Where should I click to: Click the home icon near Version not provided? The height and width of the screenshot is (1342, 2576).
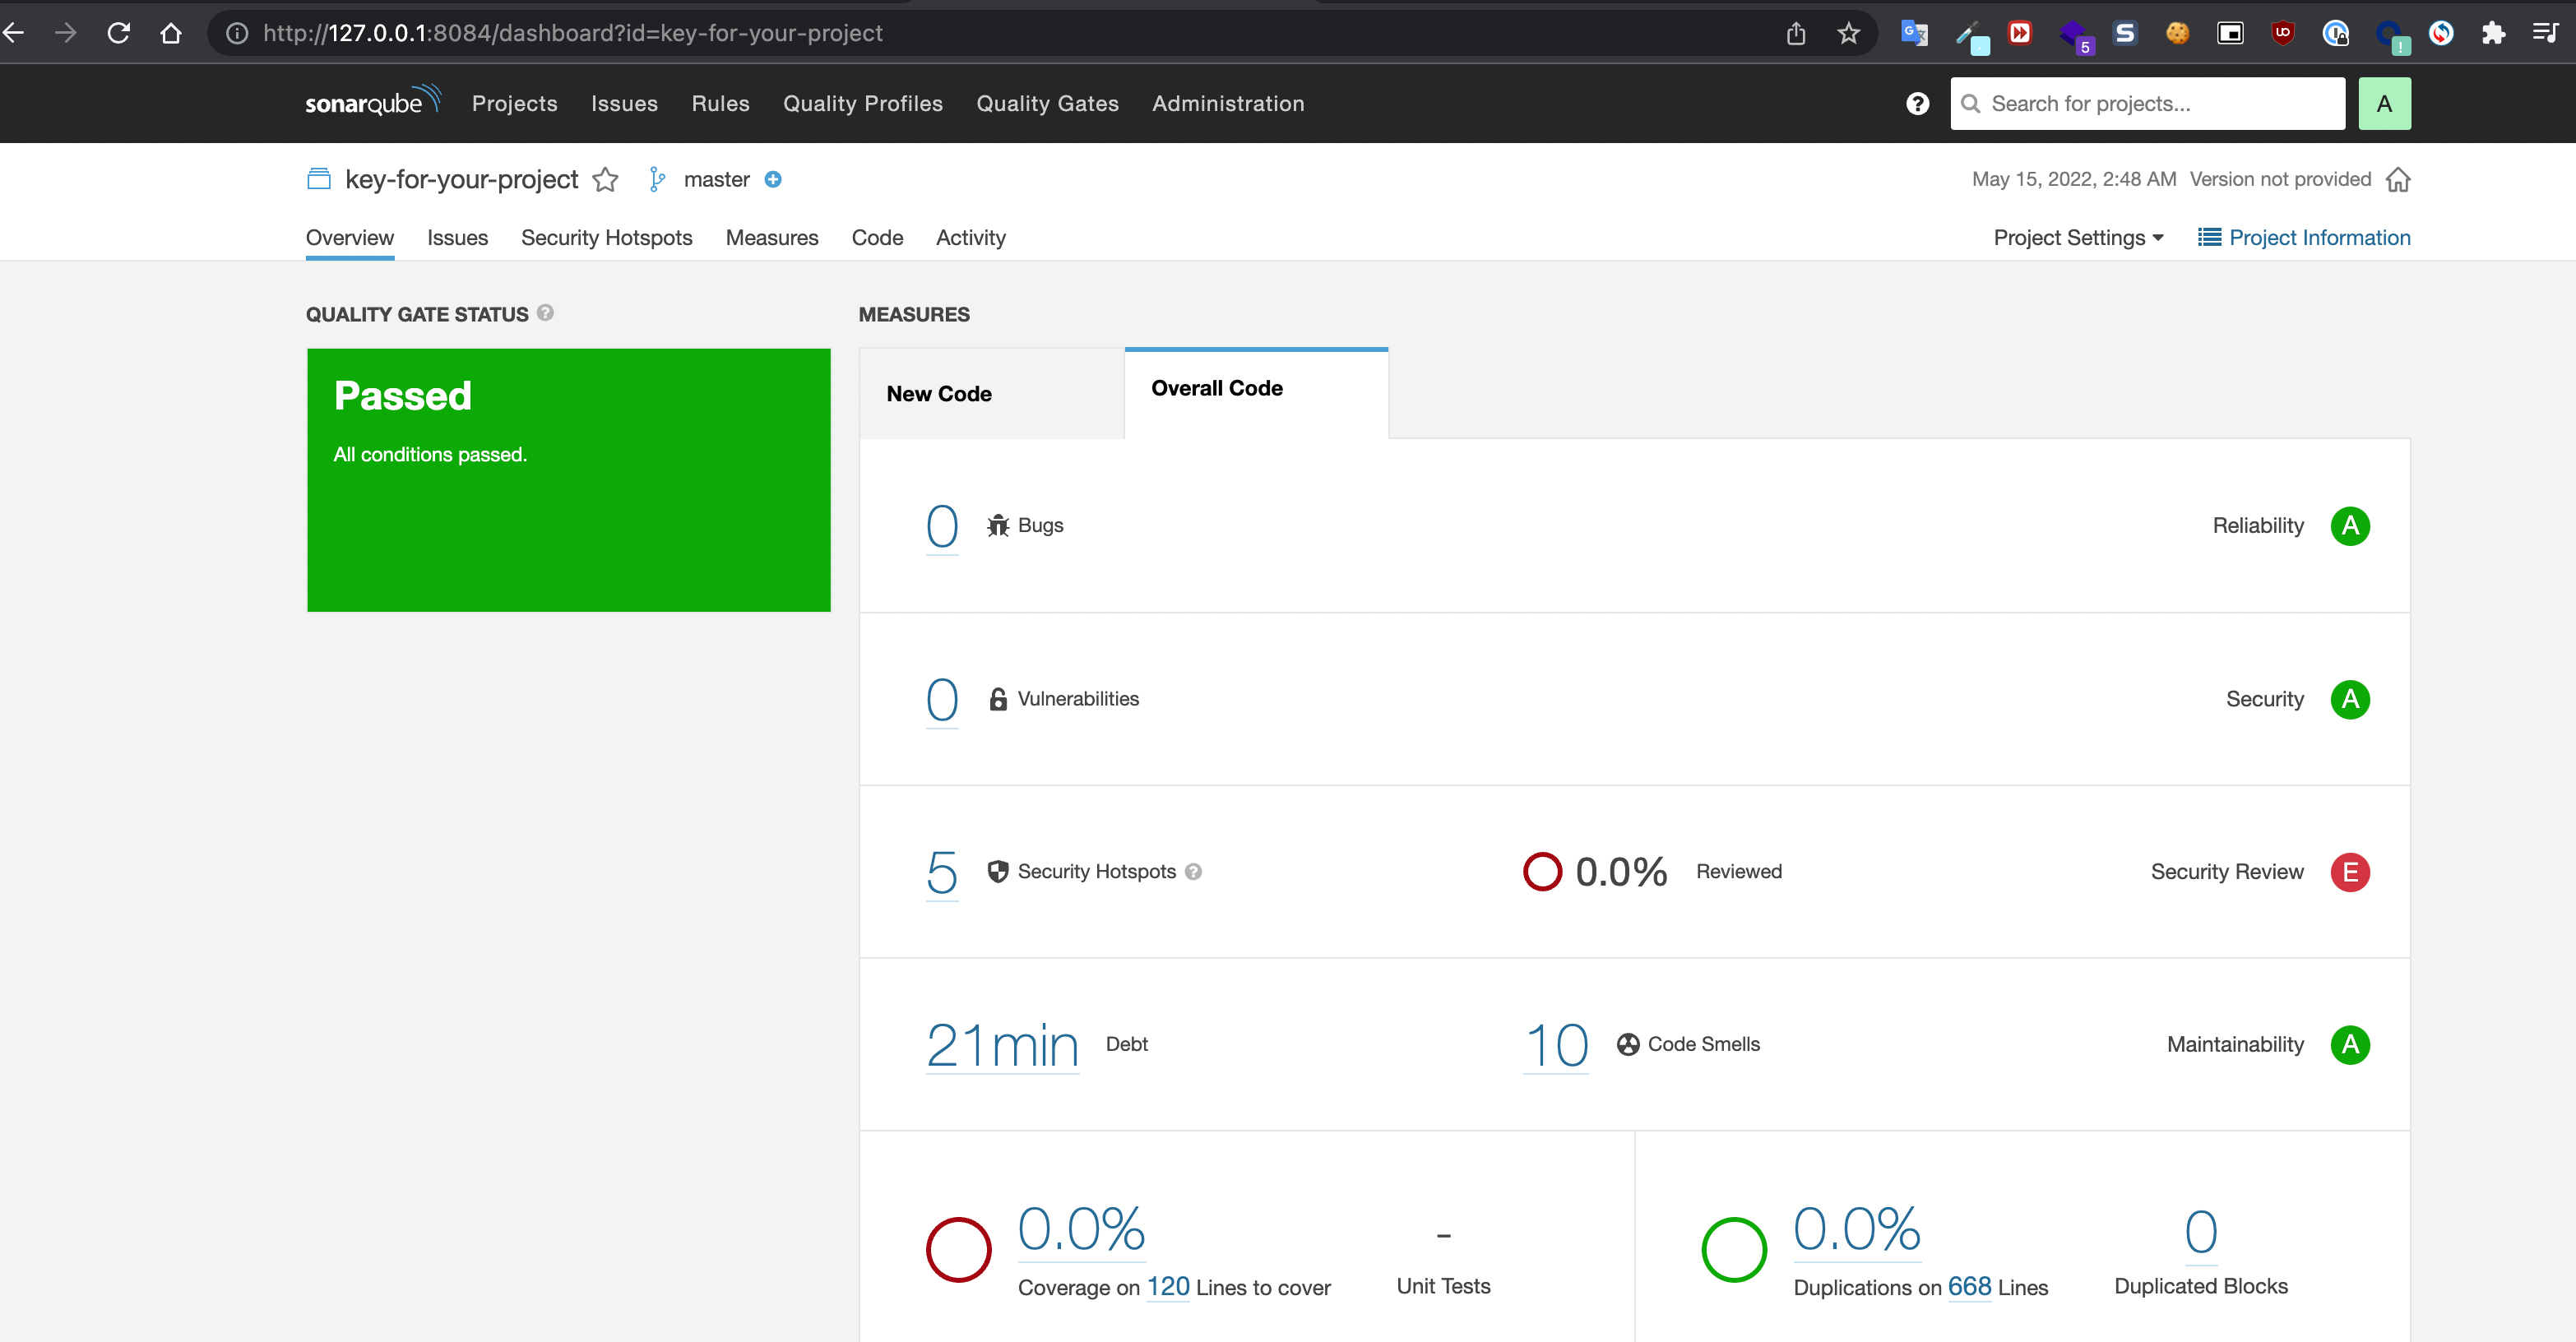(x=2399, y=179)
